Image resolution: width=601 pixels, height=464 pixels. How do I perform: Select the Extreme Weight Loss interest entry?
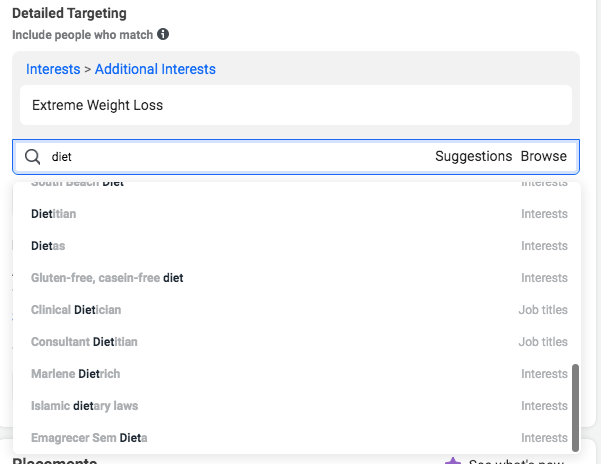point(296,105)
